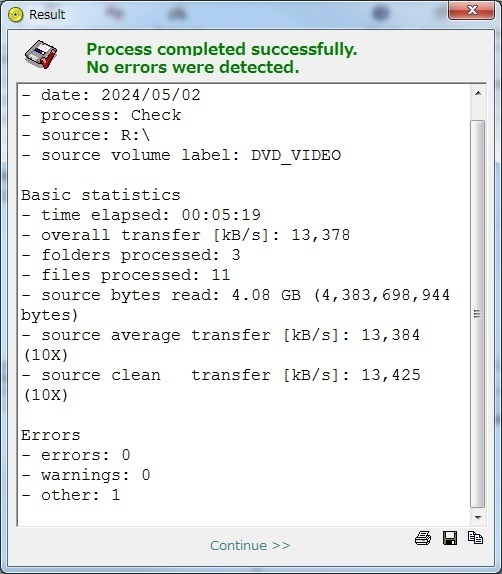Click the scrollbar down arrow in the log
The image size is (502, 574).
(x=478, y=517)
